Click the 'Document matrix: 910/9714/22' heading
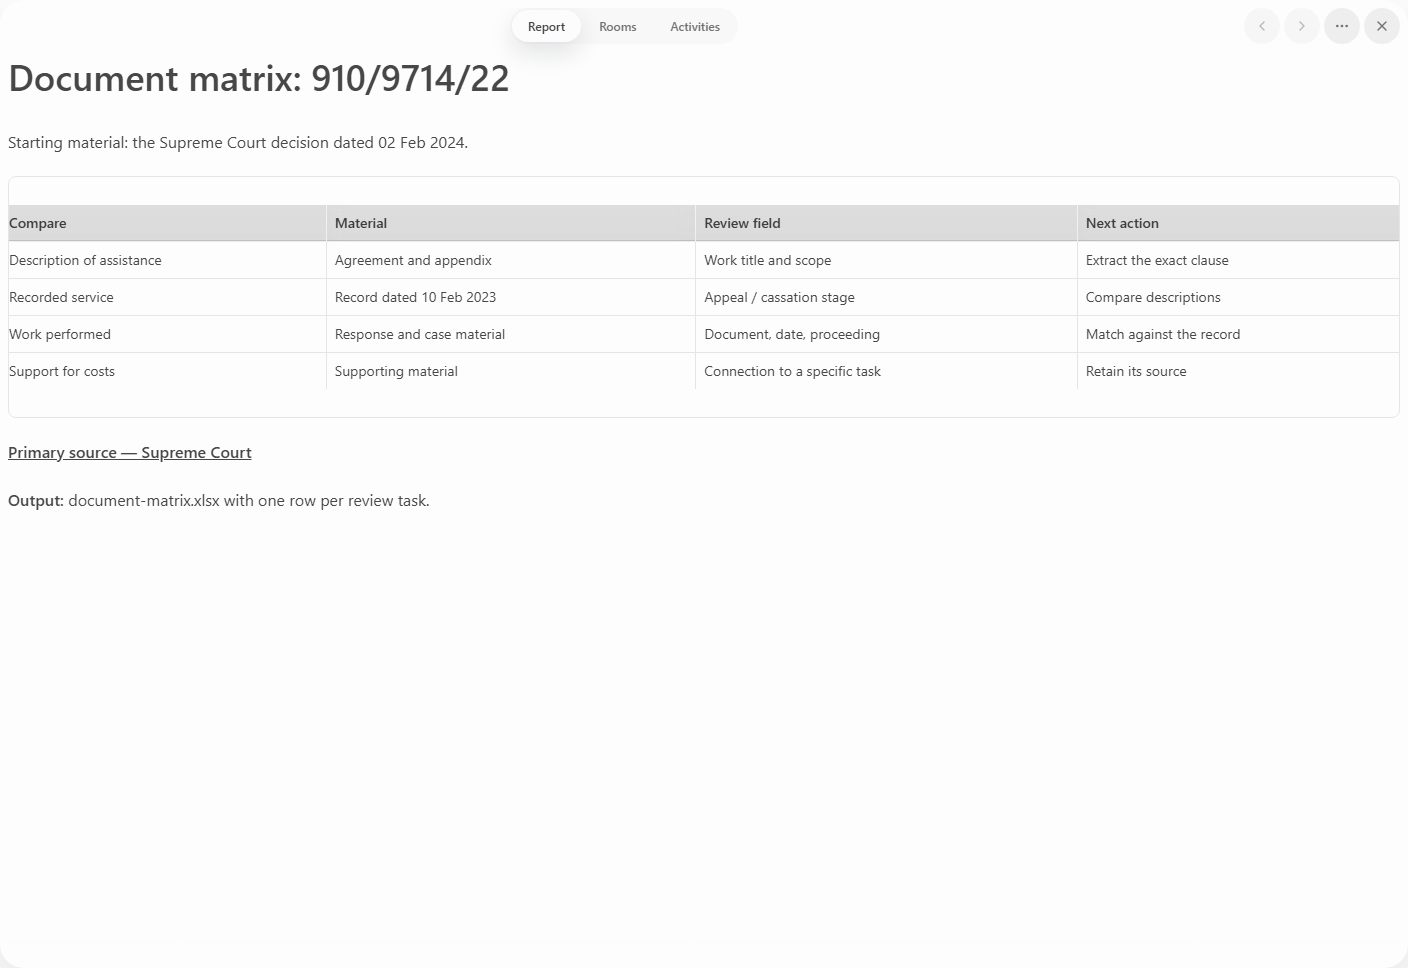 259,78
